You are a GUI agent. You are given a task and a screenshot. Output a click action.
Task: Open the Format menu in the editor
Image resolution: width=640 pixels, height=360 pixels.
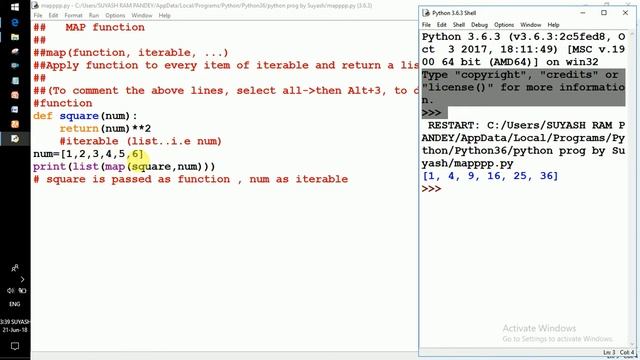73,15
